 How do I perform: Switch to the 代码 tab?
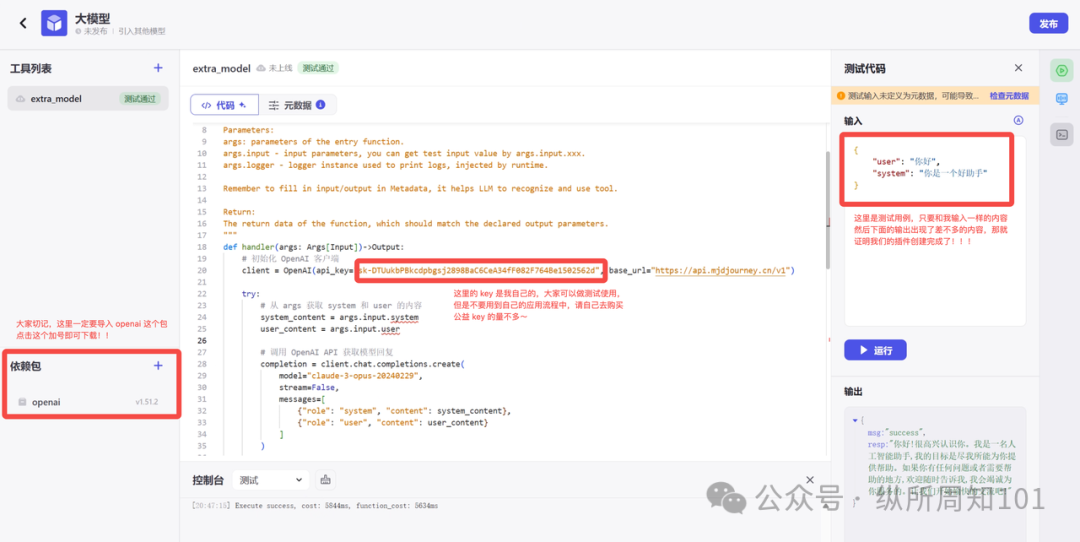(225, 105)
